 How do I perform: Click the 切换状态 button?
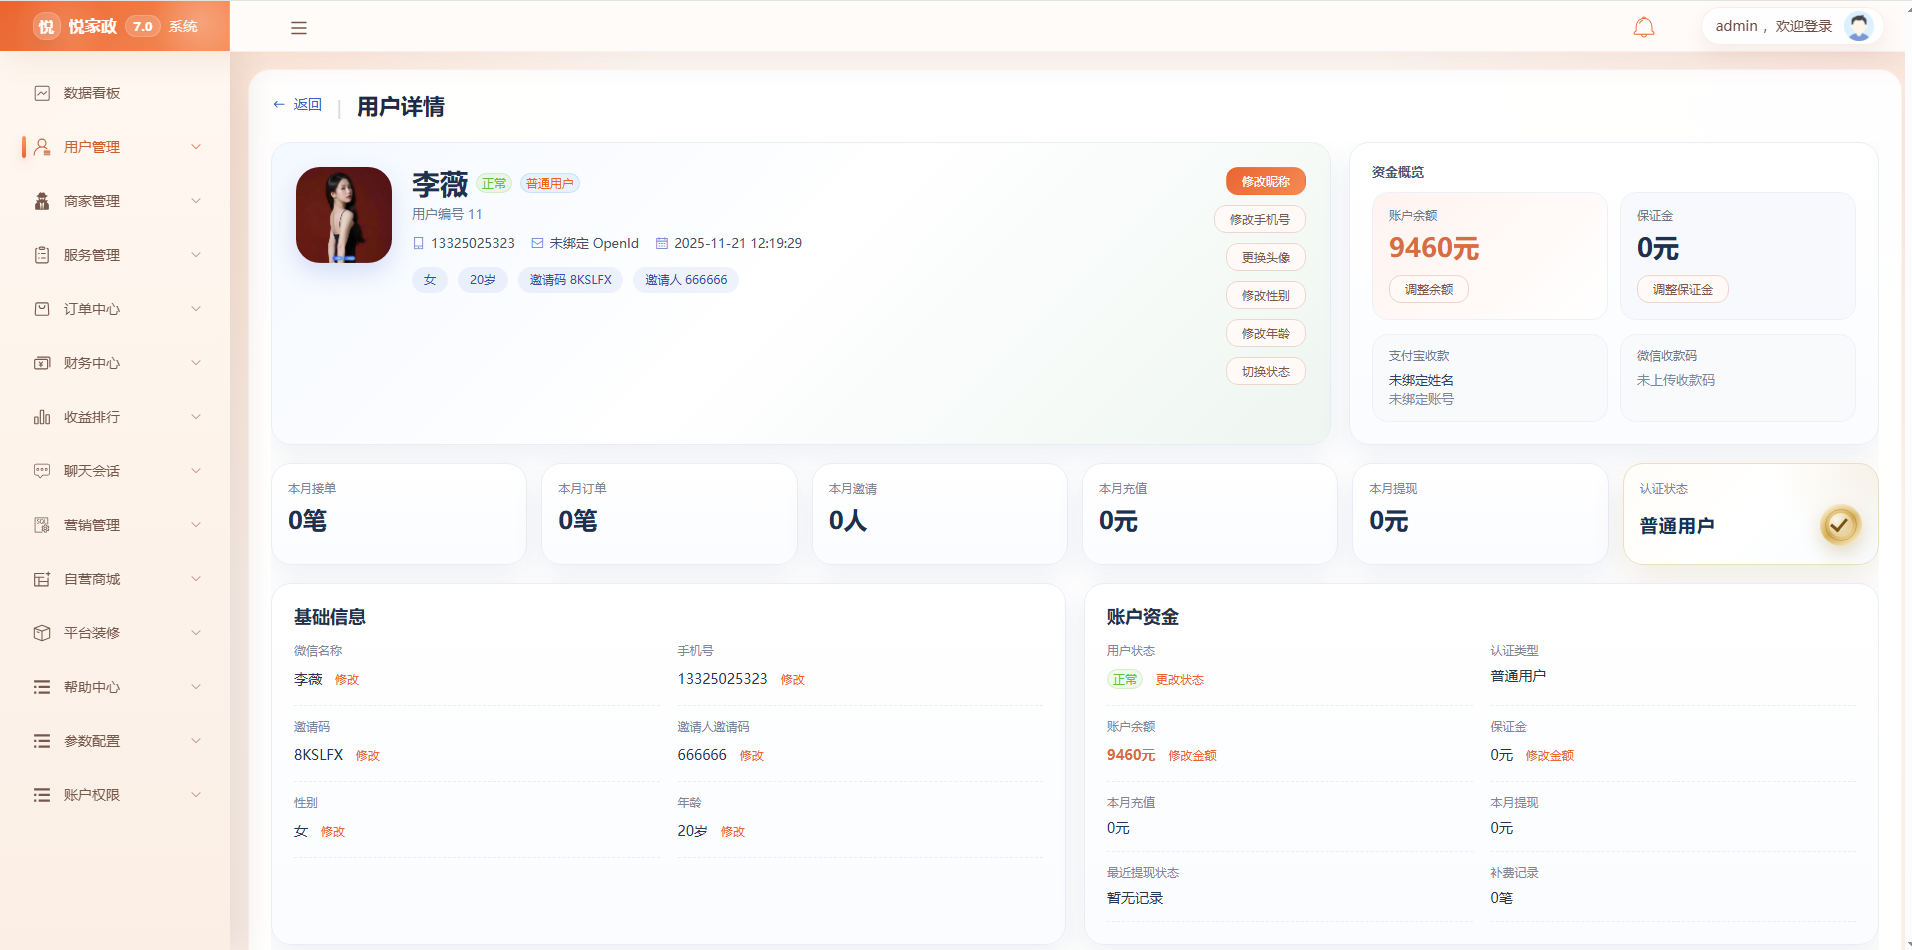coord(1266,371)
